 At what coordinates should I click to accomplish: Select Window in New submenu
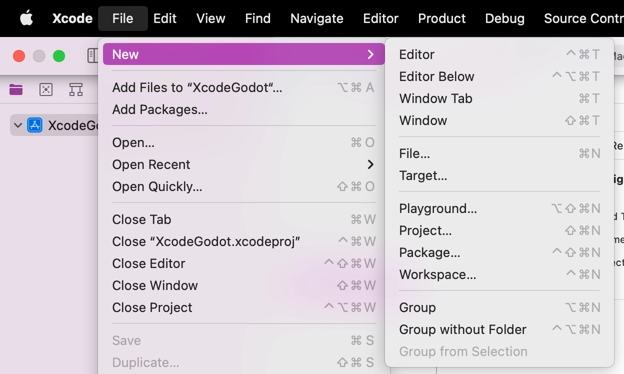499,120
